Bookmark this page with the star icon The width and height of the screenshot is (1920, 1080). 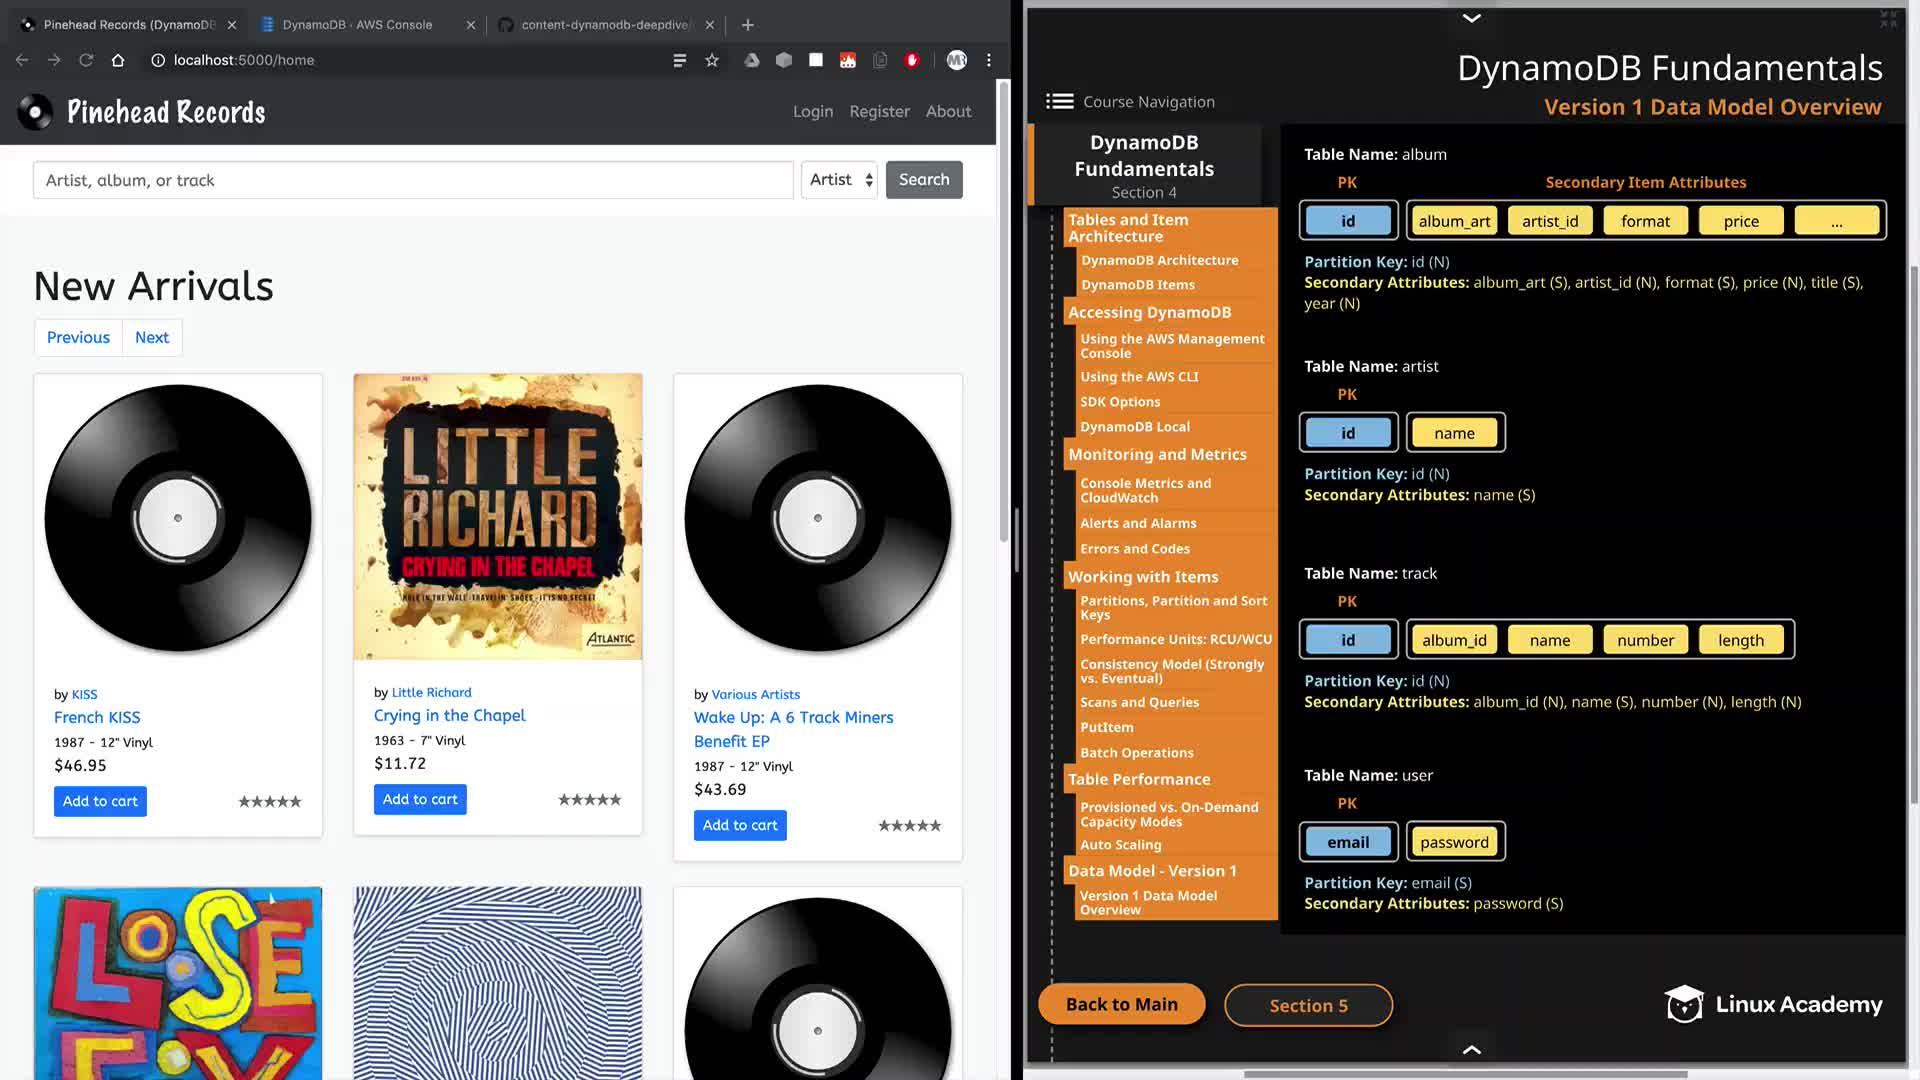point(712,60)
